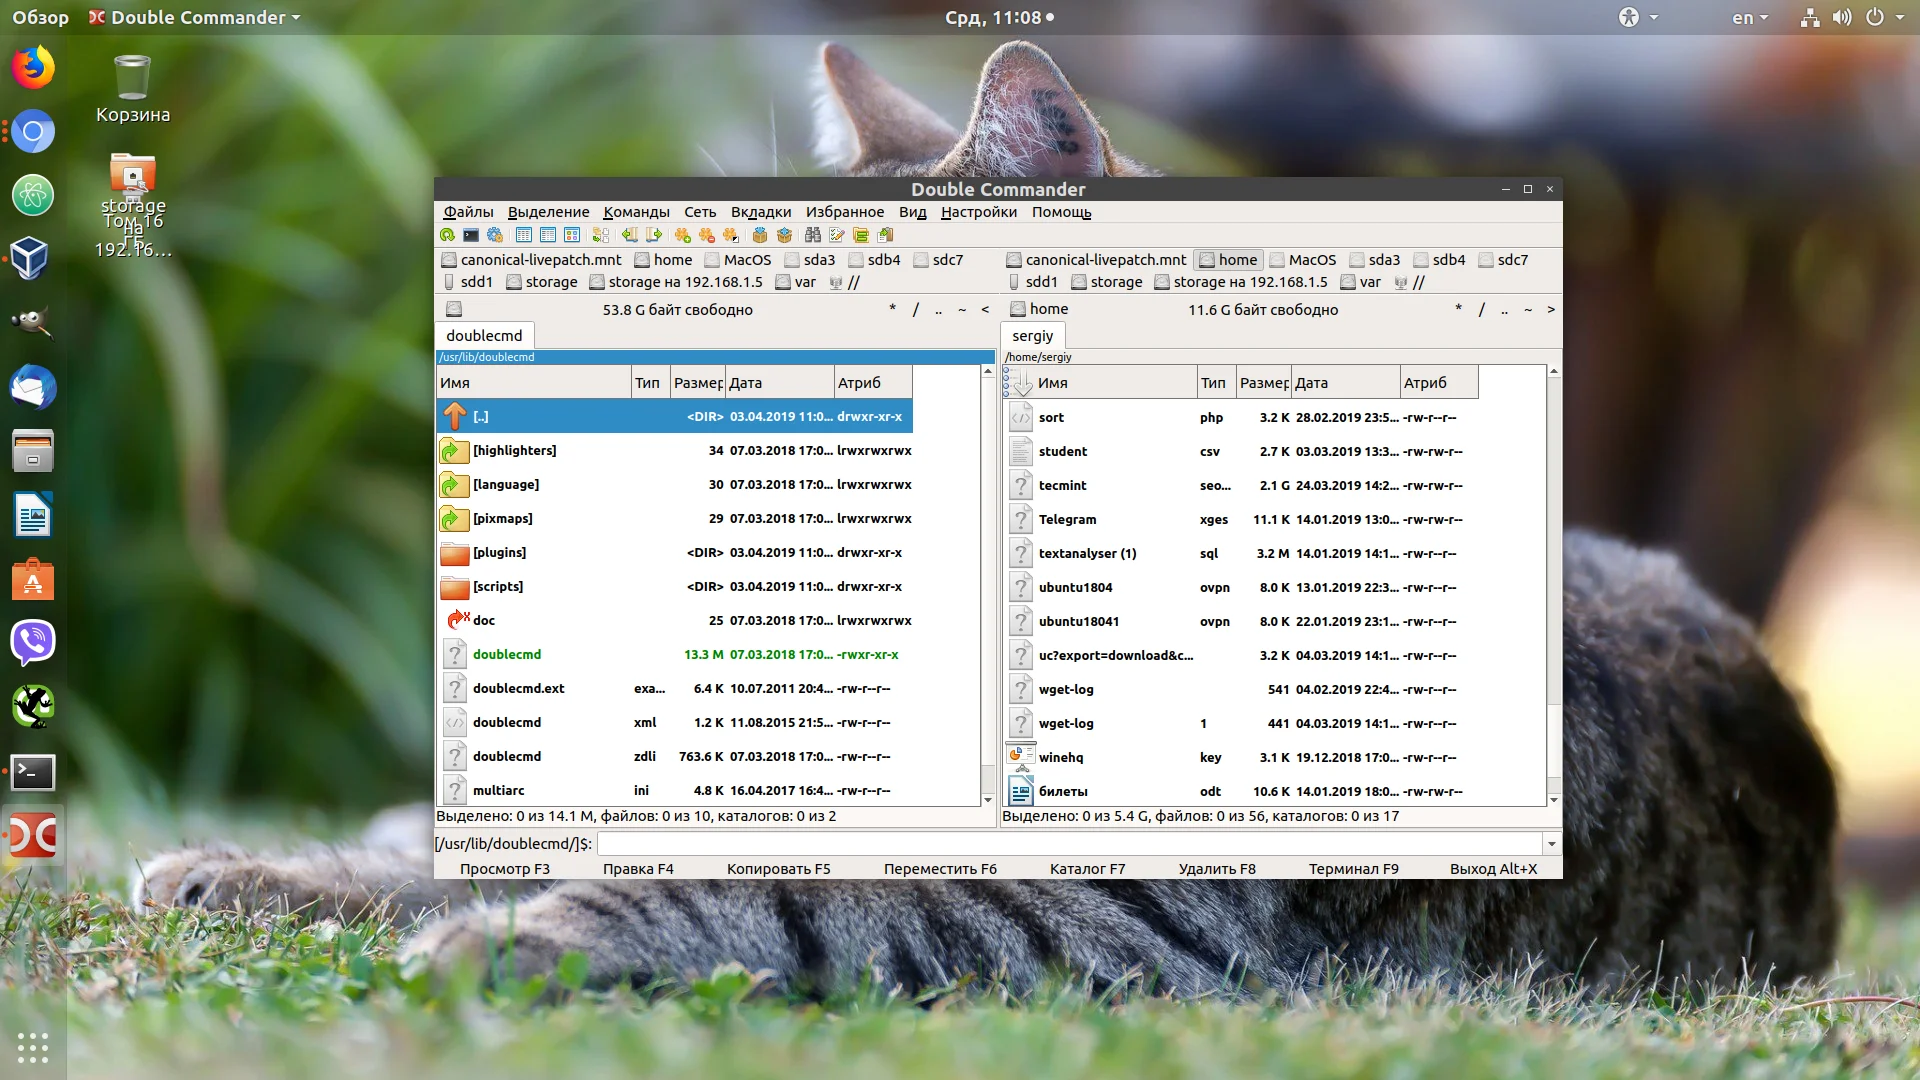Select MacOS drive button in right panel
This screenshot has height=1080, width=1920.
point(1302,260)
